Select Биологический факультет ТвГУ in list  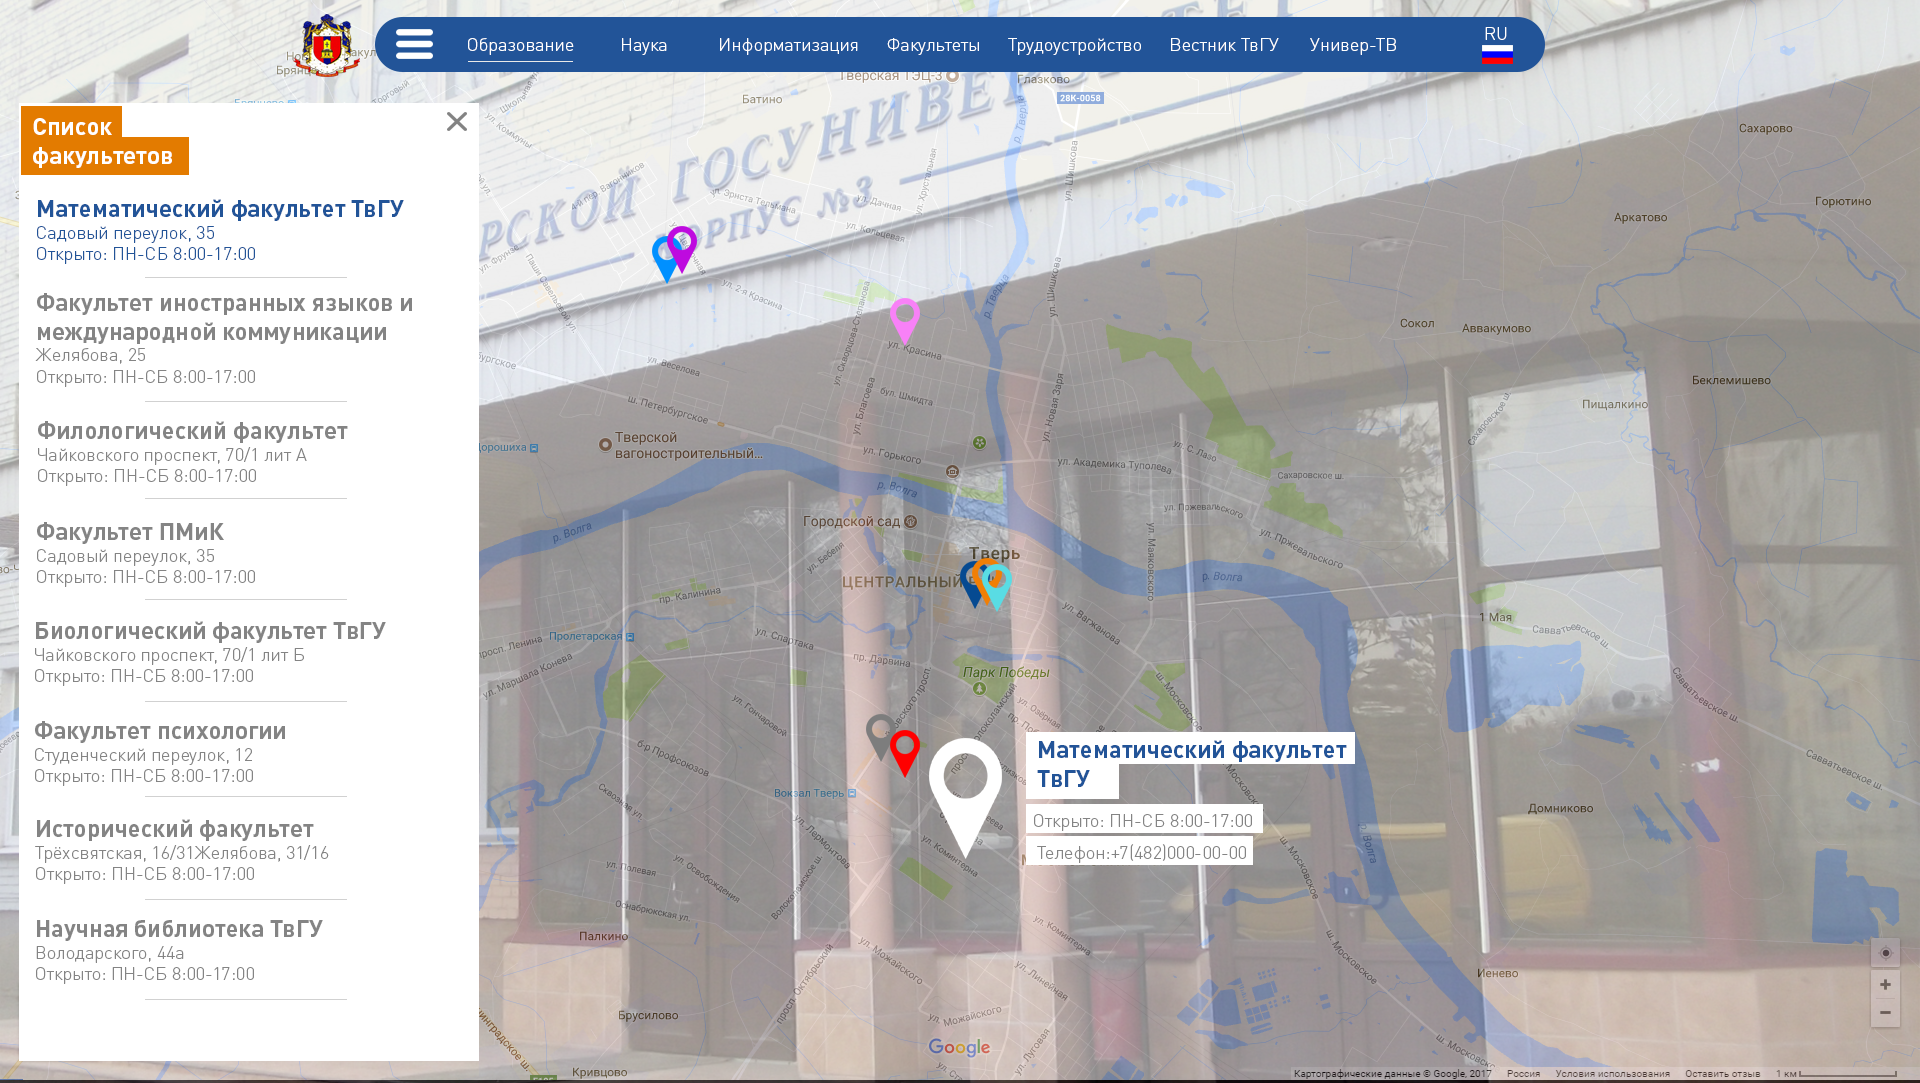210,630
